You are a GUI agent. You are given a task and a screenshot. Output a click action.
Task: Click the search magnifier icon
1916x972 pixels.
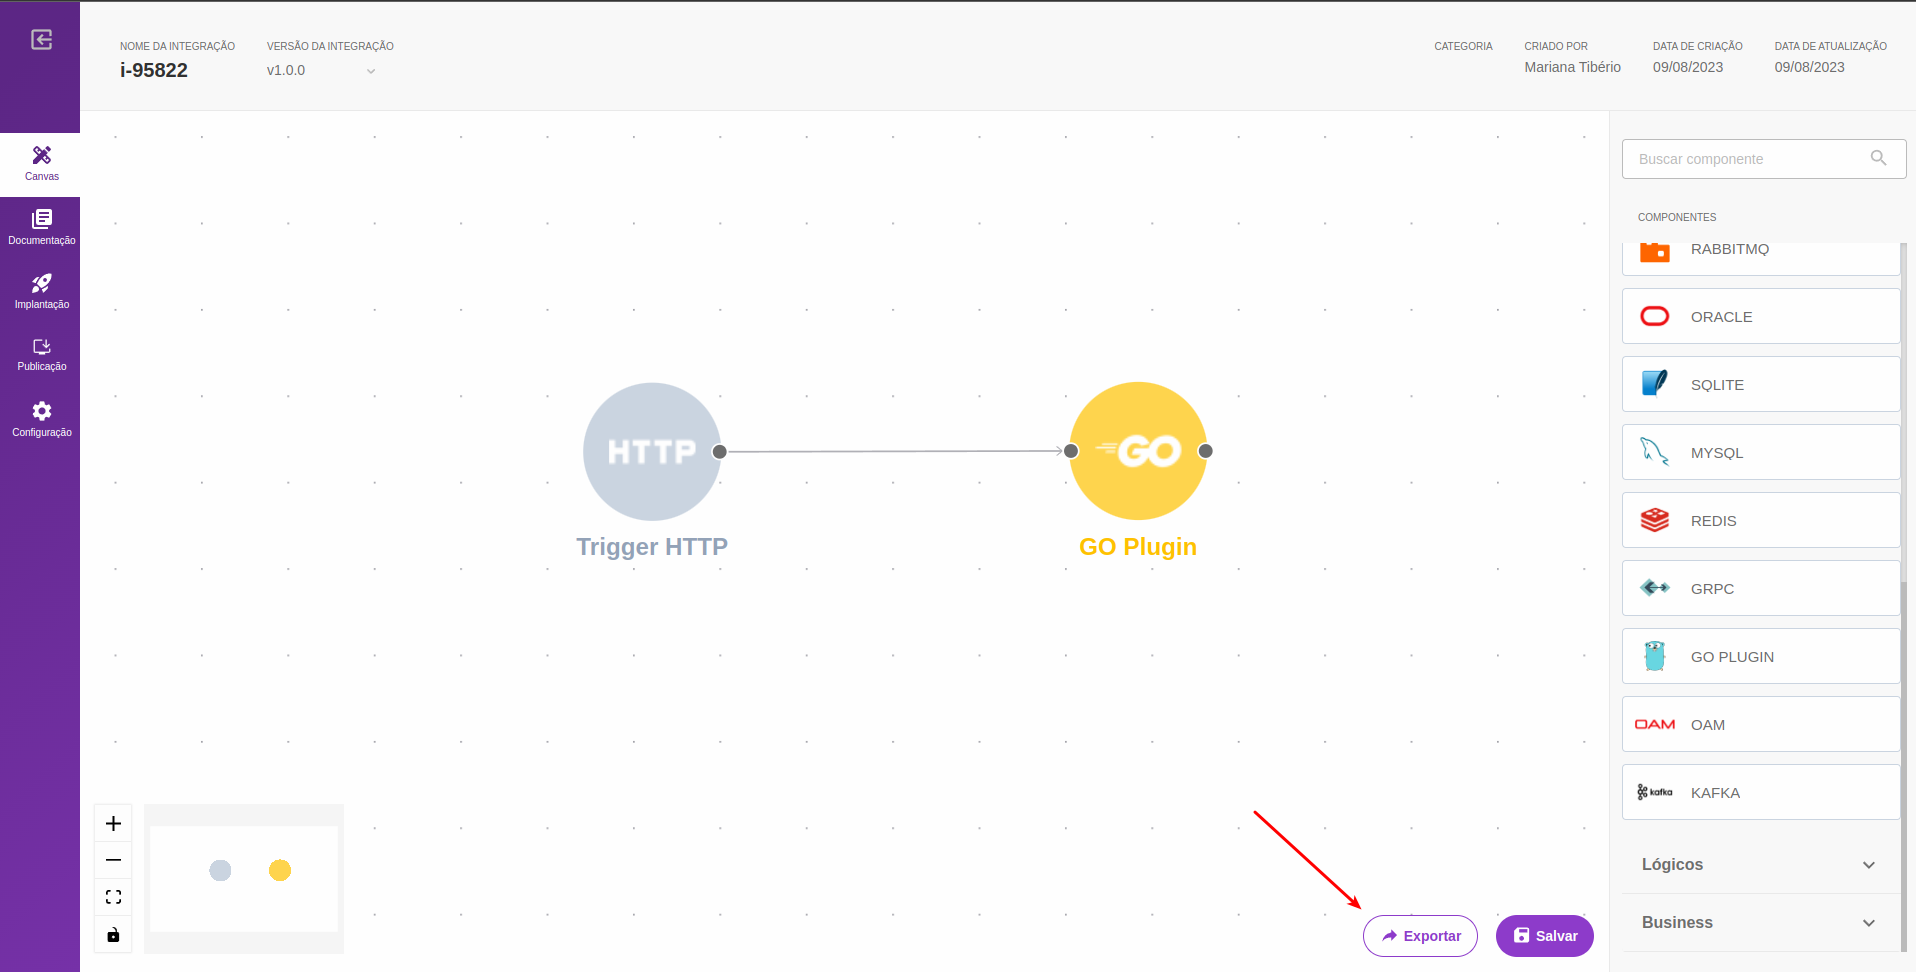(1878, 158)
